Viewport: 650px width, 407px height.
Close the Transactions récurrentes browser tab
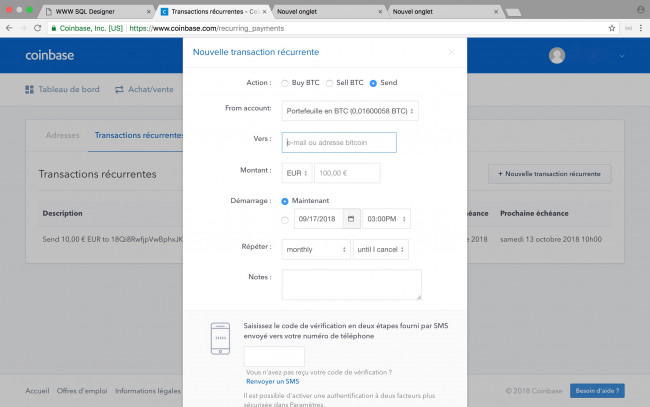coord(264,12)
